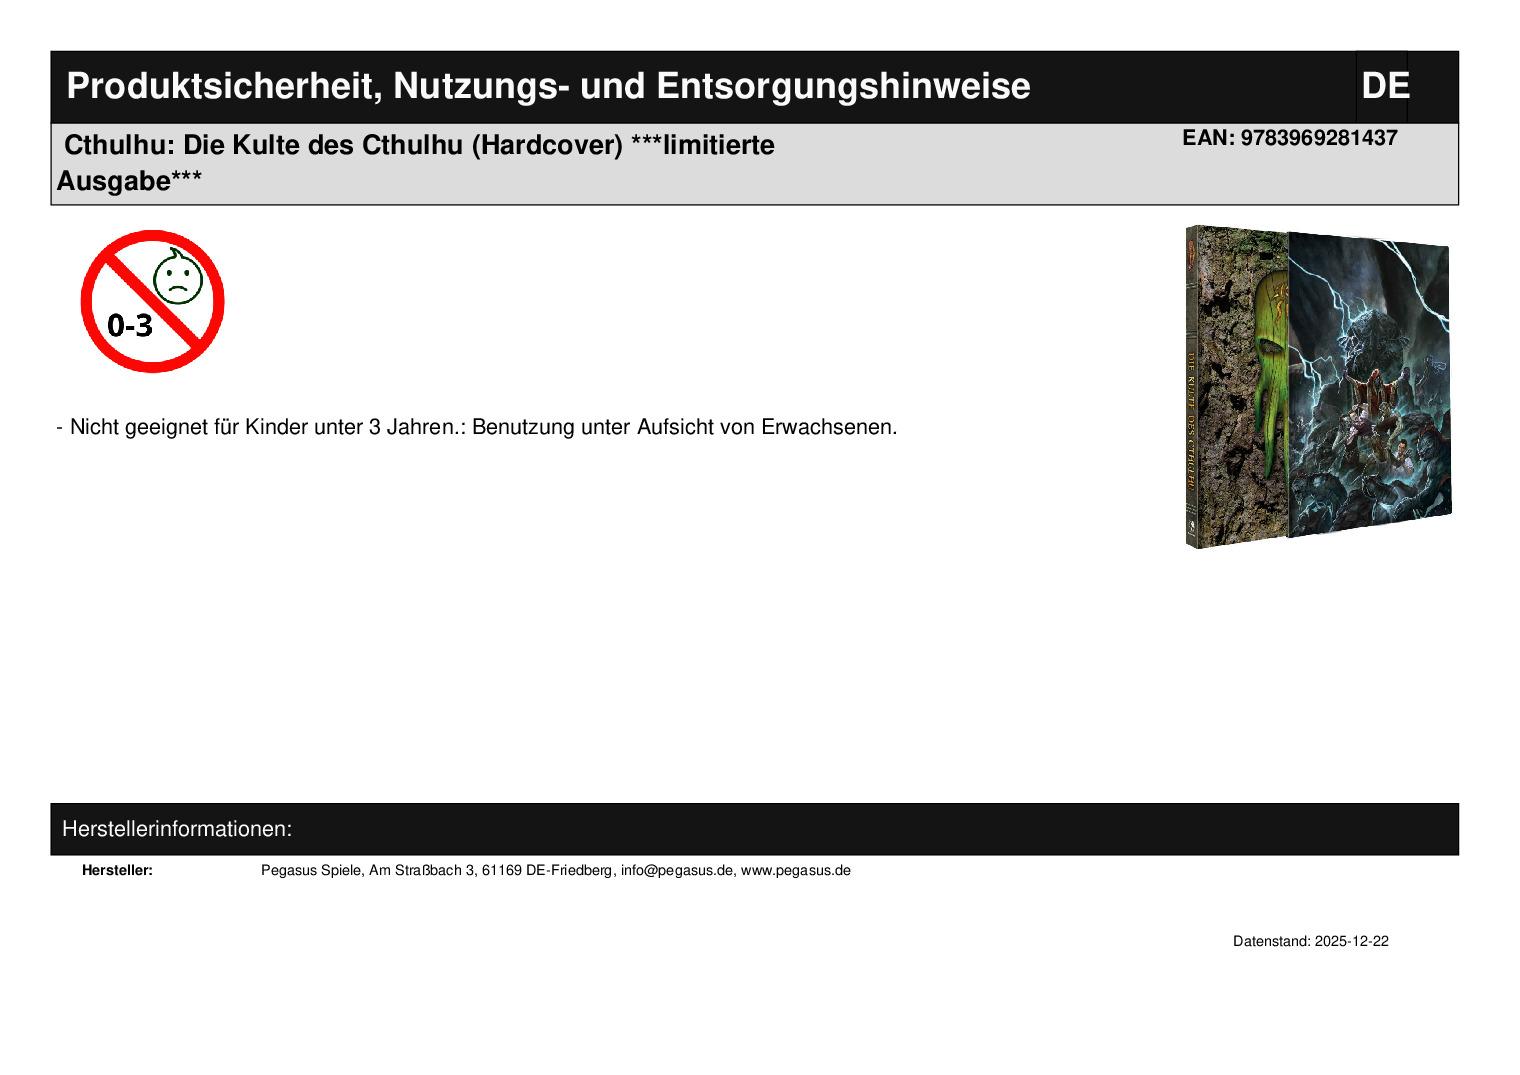1520x1075 pixels.
Task: Select the DE language box in the header
Action: (1384, 87)
